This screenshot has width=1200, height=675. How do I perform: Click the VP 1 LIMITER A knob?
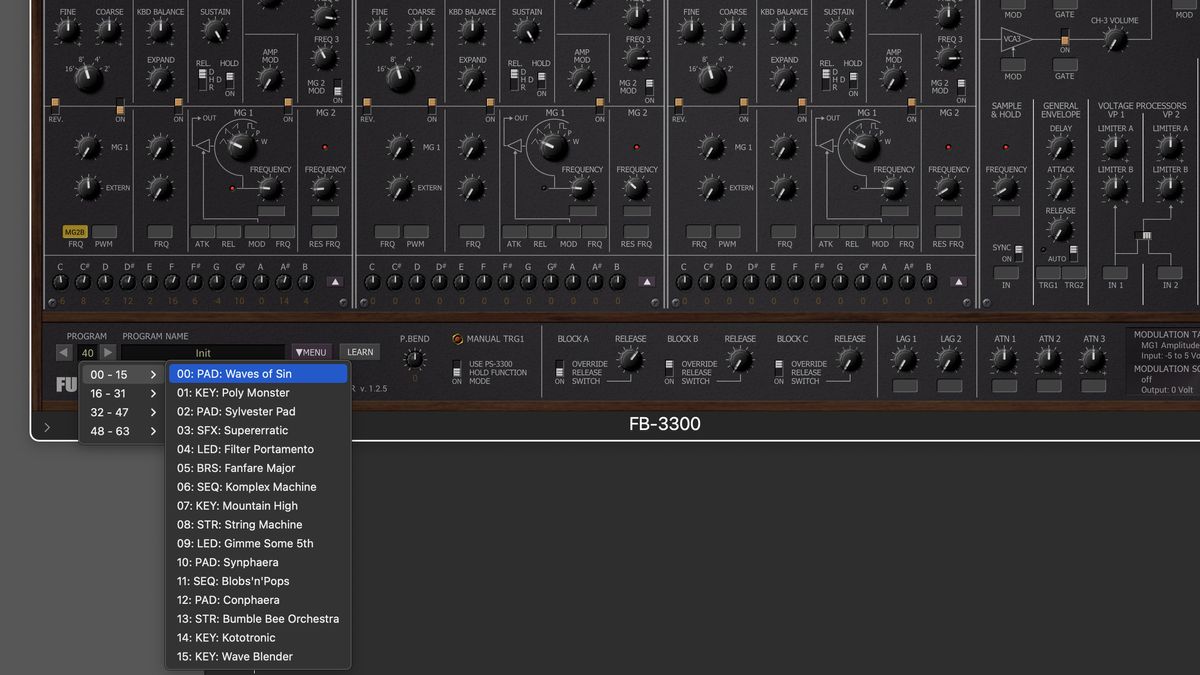1115,148
